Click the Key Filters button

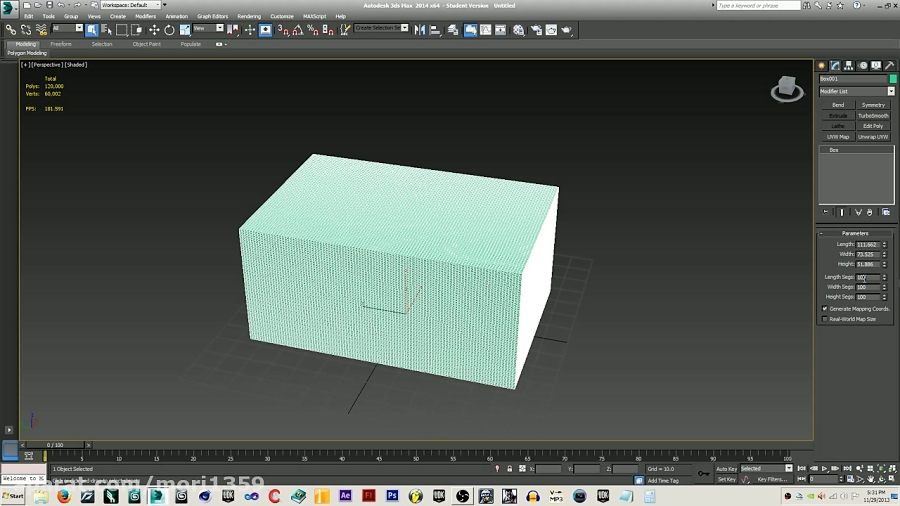coord(773,480)
